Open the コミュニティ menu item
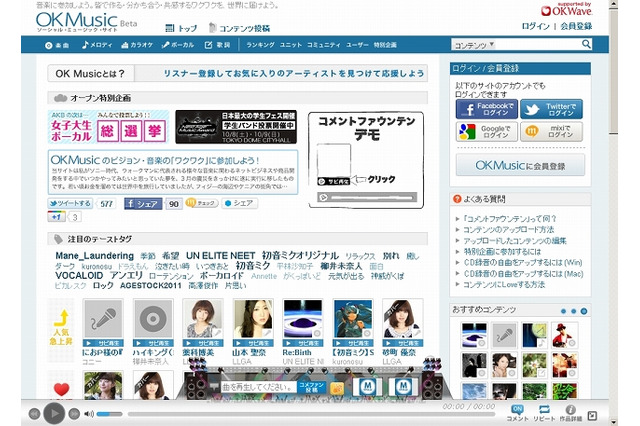This screenshot has width=640, height=426. (x=324, y=45)
